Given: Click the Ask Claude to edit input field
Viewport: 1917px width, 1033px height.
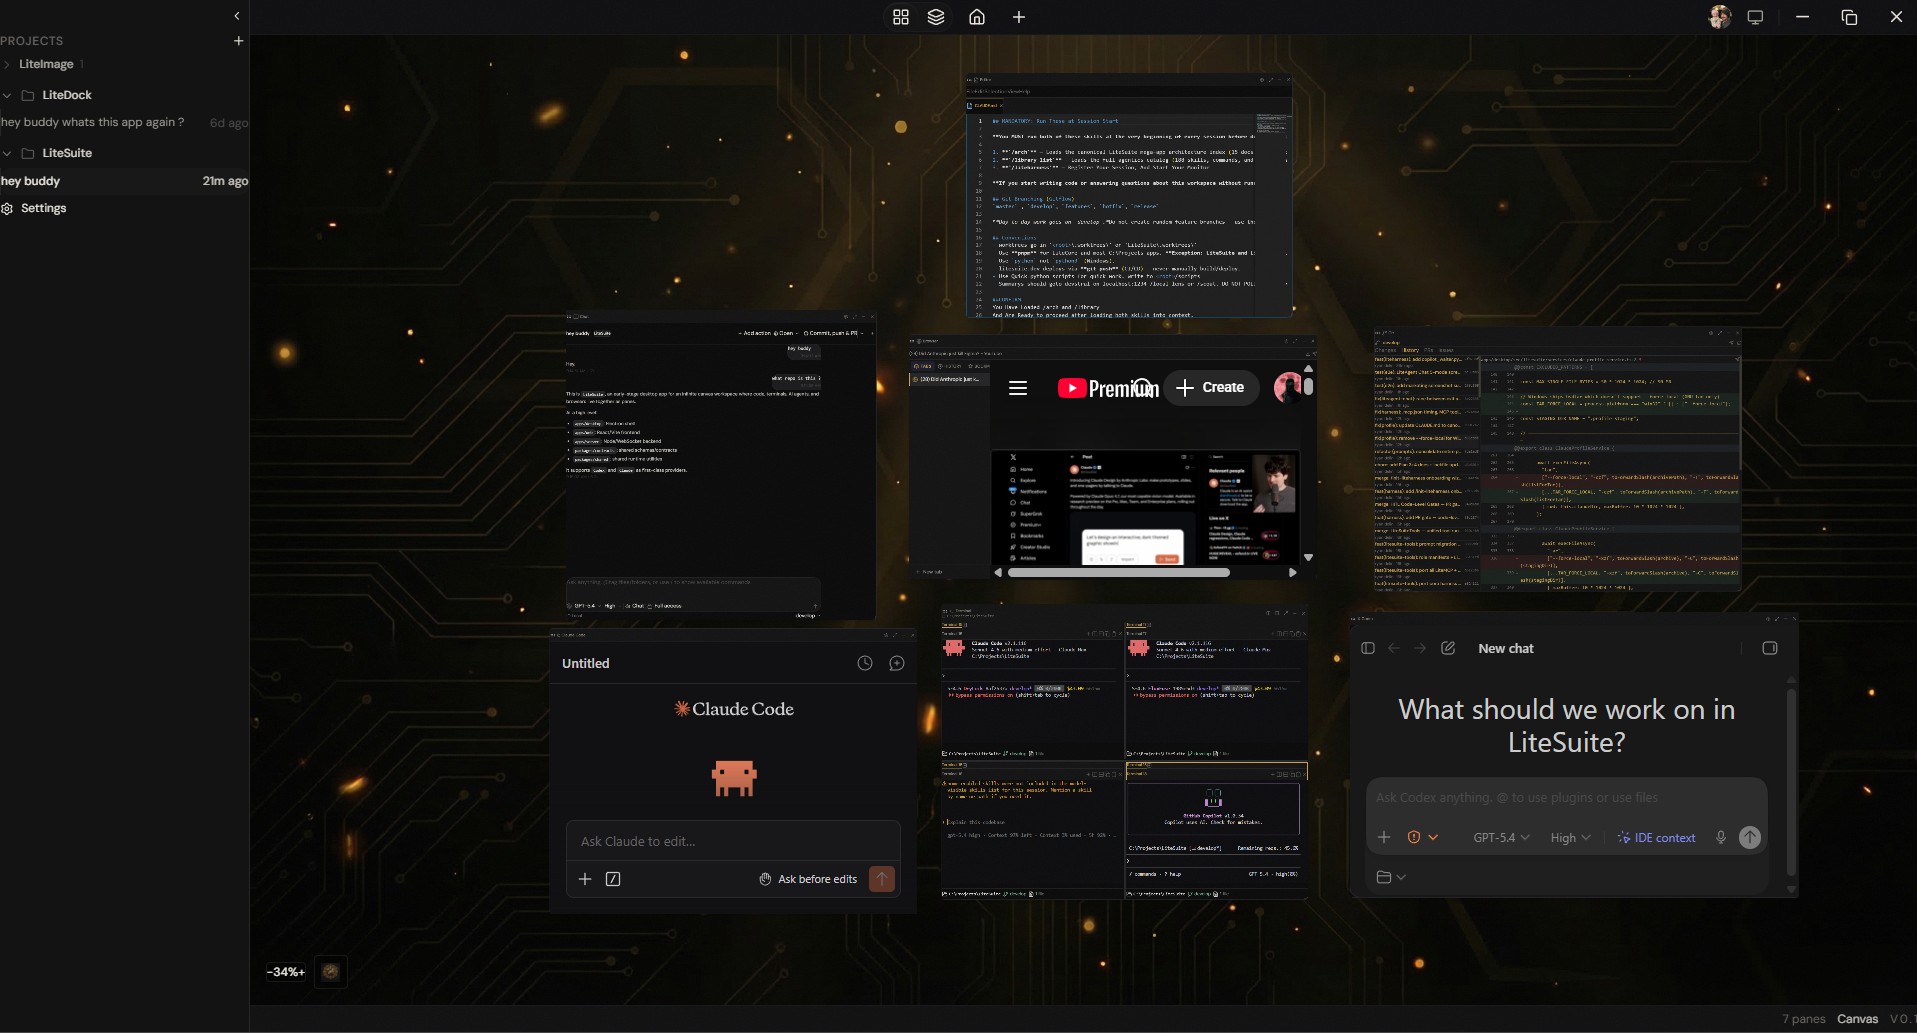Looking at the screenshot, I should tap(732, 841).
